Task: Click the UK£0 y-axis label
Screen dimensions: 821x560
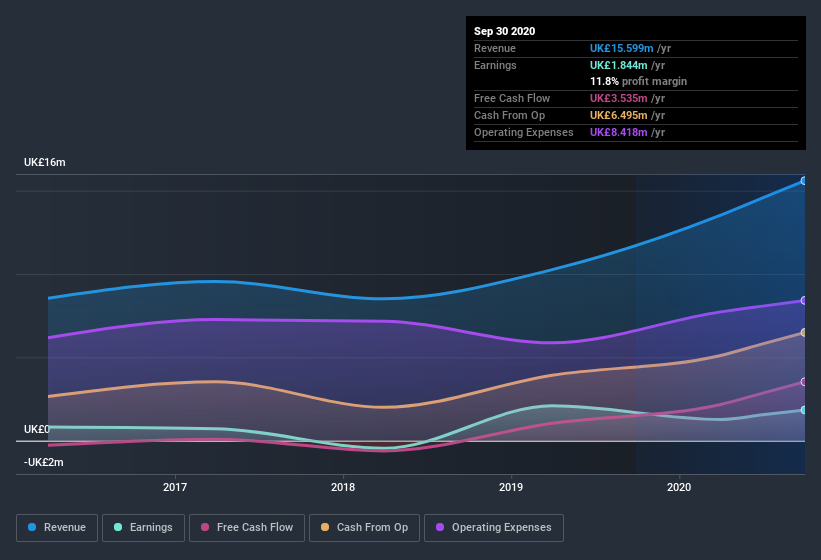Action: click(37, 429)
